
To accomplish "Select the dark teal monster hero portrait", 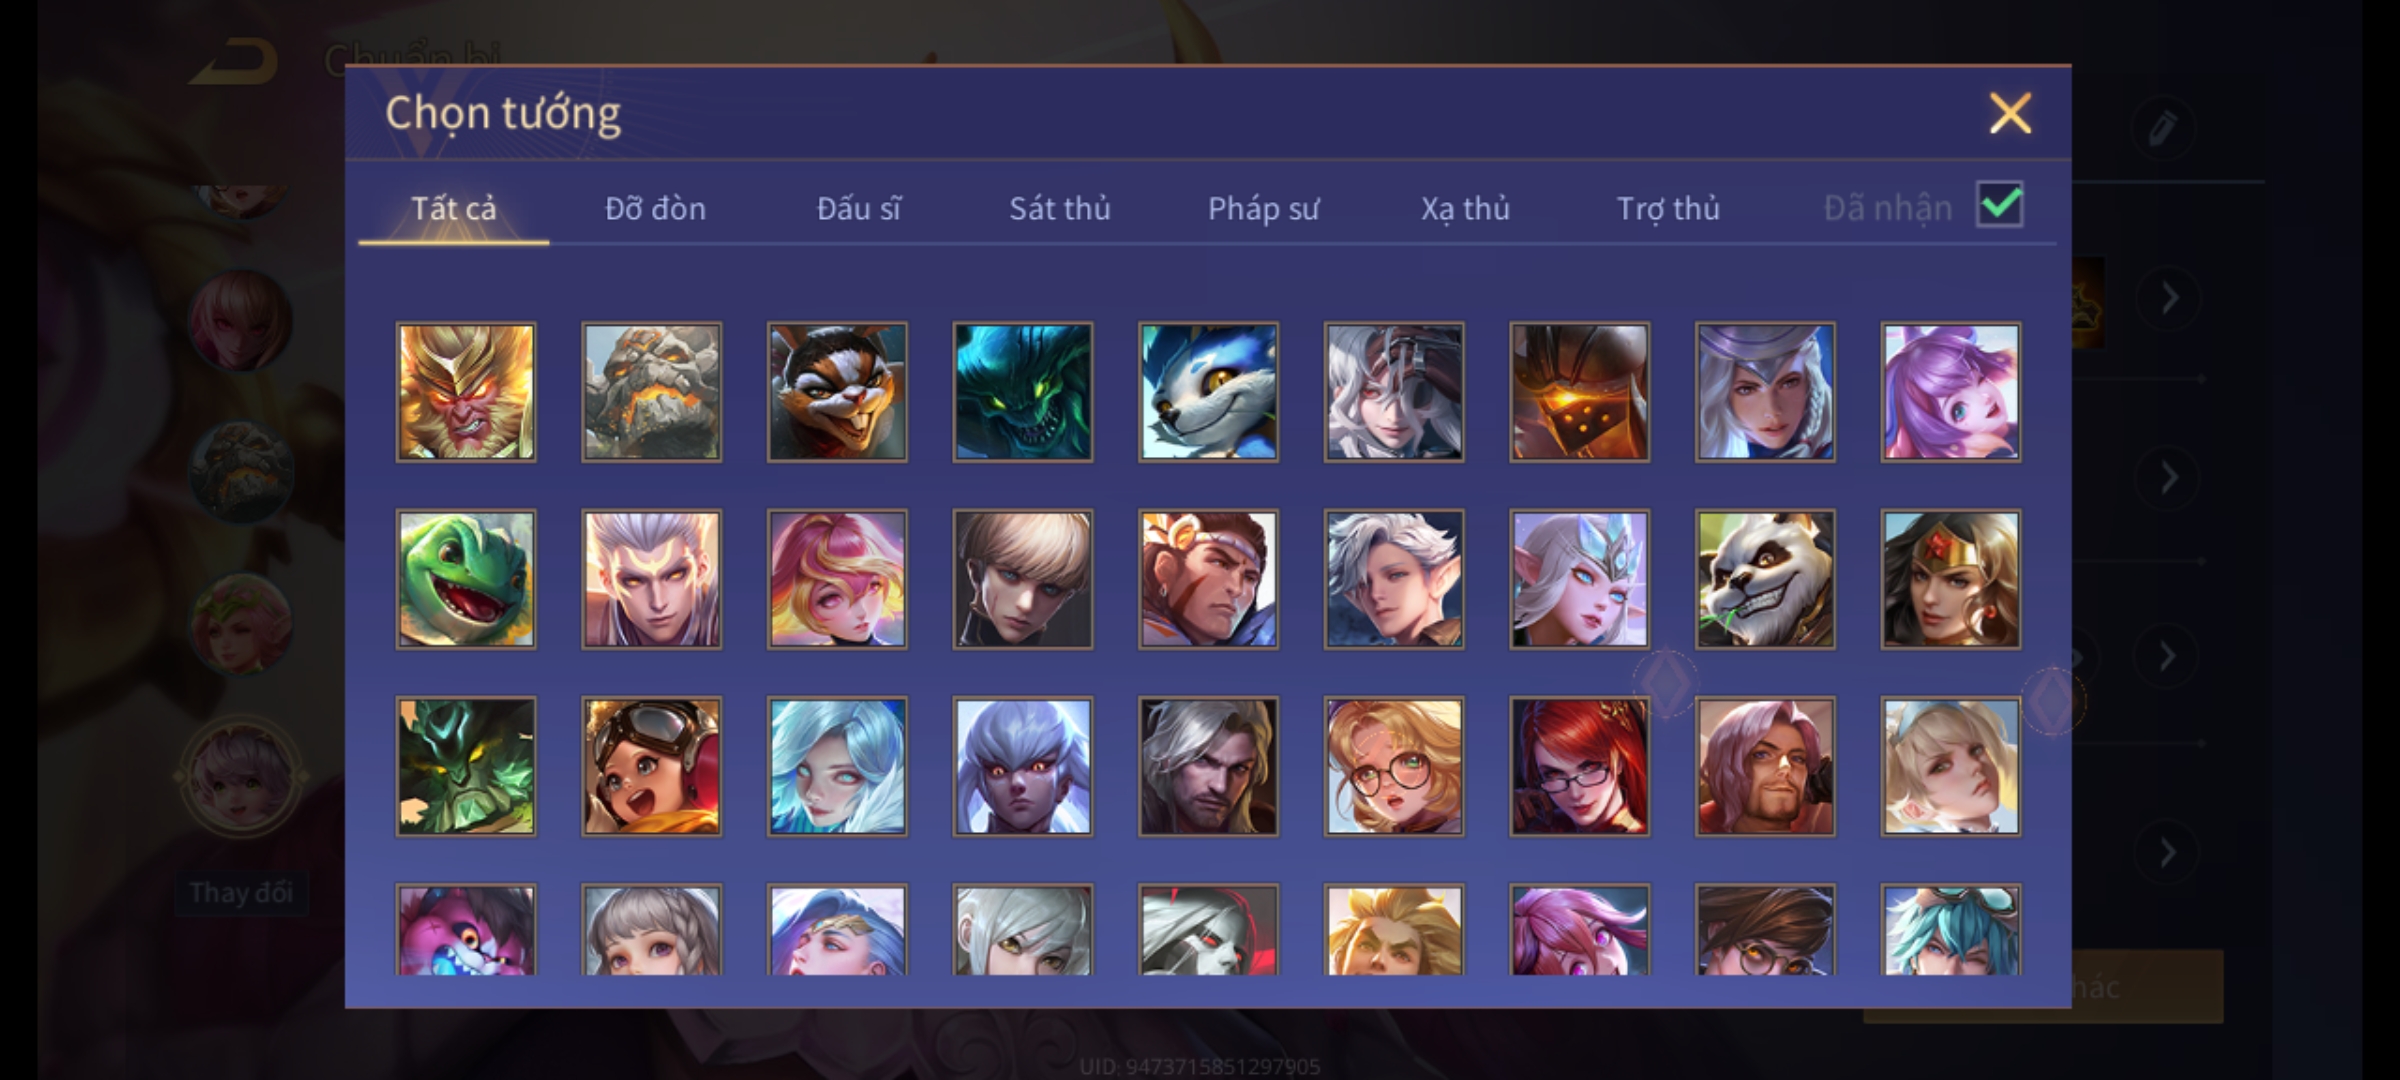I will [1022, 392].
